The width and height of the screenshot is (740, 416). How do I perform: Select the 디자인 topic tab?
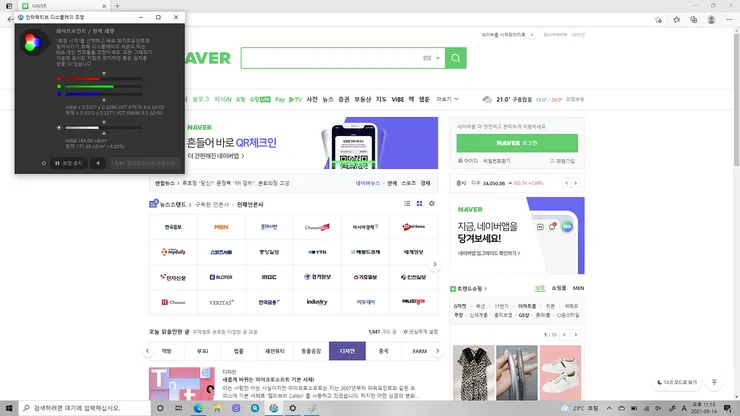click(347, 351)
